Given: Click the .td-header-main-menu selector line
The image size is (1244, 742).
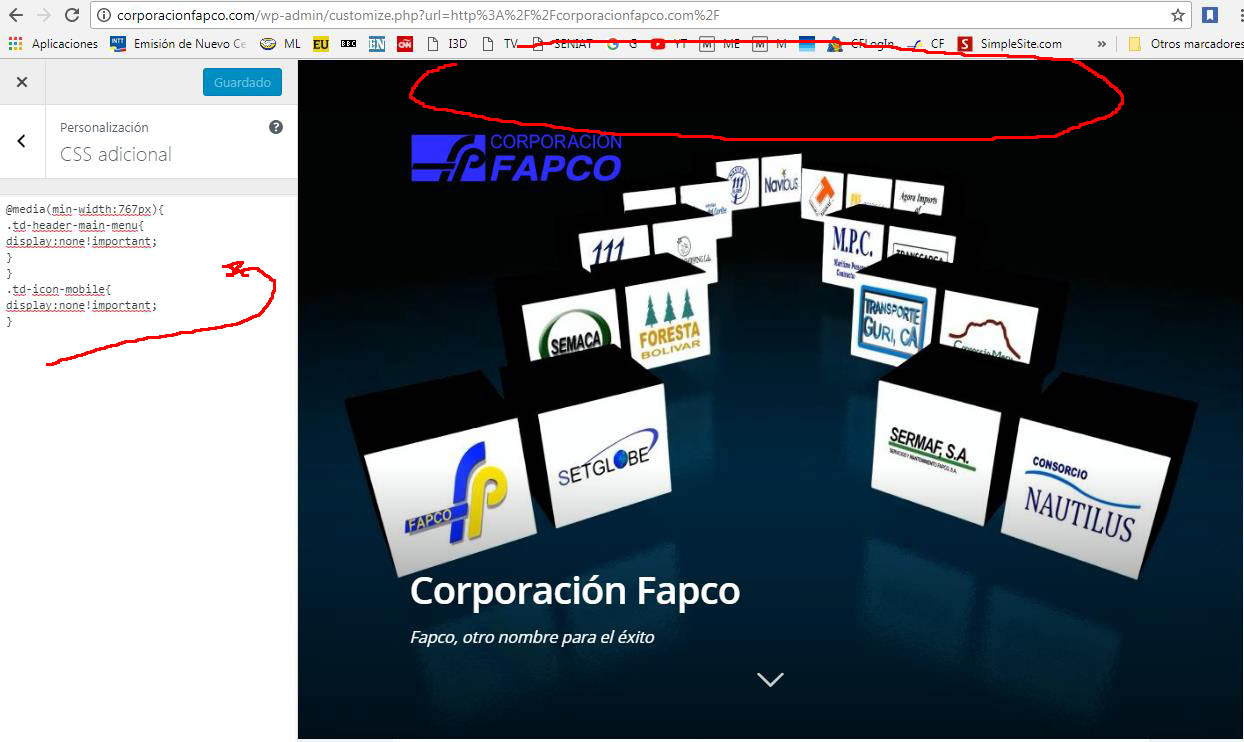Looking at the screenshot, I should tap(76, 226).
